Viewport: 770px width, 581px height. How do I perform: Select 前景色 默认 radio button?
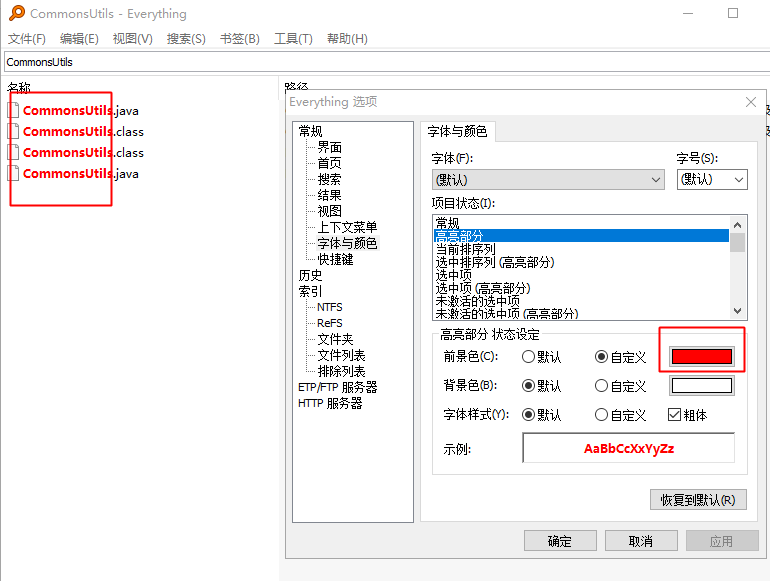[528, 357]
